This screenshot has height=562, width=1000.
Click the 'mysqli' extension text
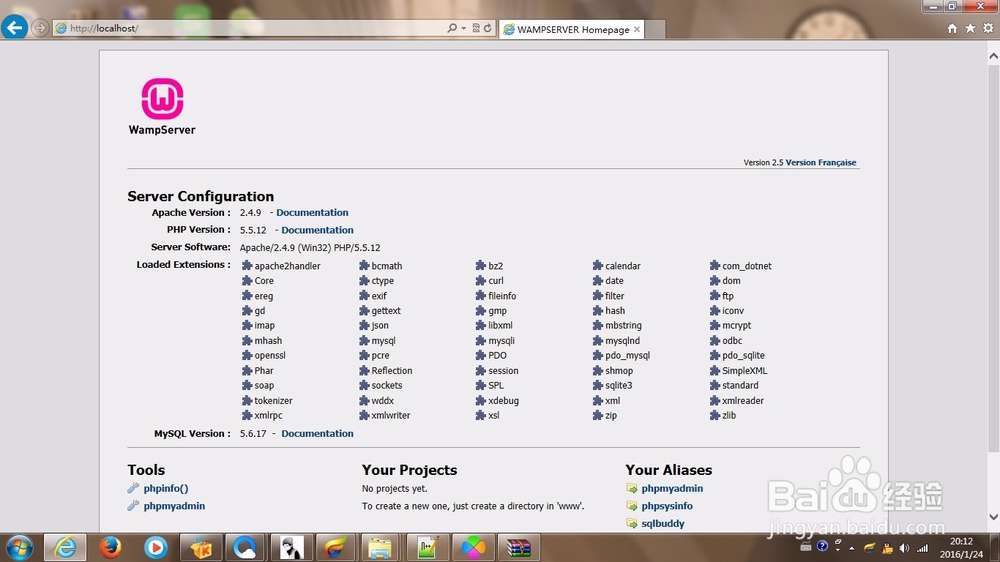[x=501, y=341]
